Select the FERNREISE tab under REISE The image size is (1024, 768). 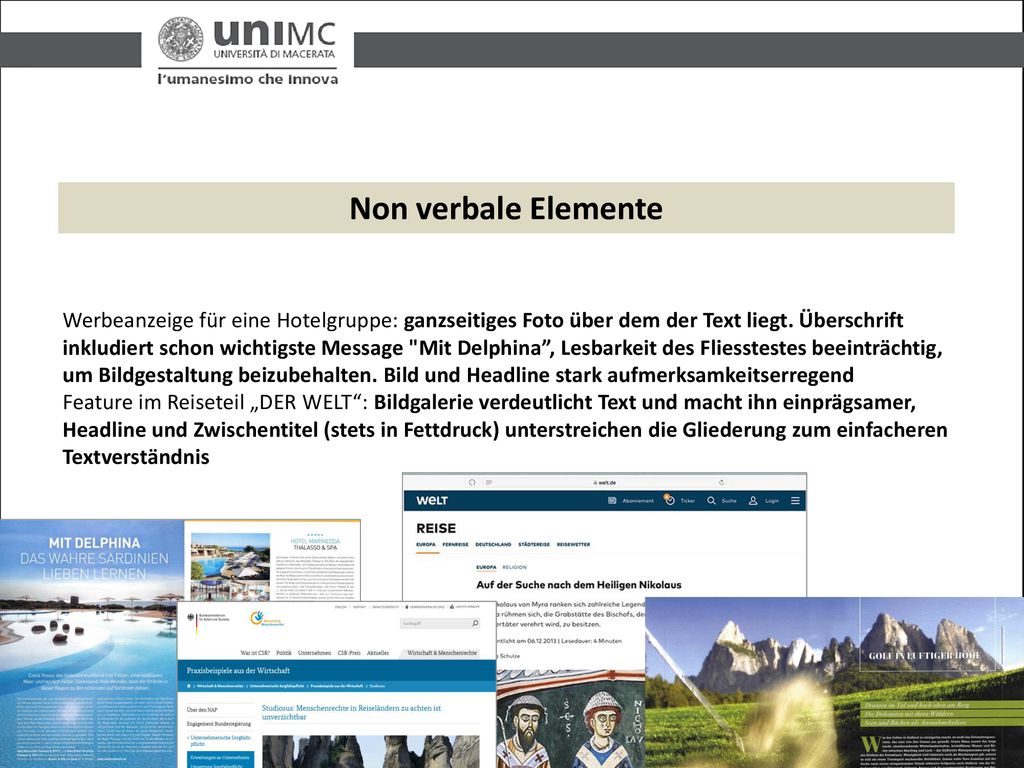(x=455, y=545)
